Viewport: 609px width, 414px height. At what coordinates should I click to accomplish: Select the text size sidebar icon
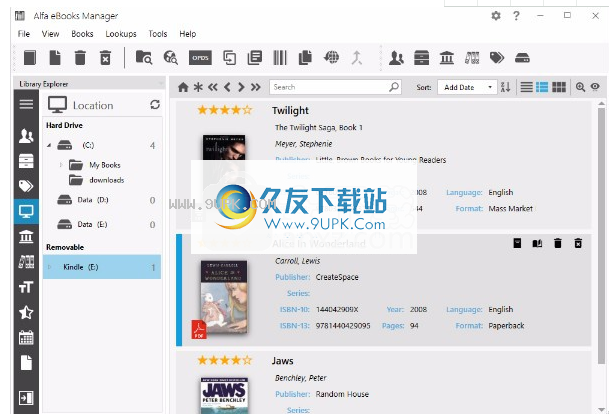point(26,287)
